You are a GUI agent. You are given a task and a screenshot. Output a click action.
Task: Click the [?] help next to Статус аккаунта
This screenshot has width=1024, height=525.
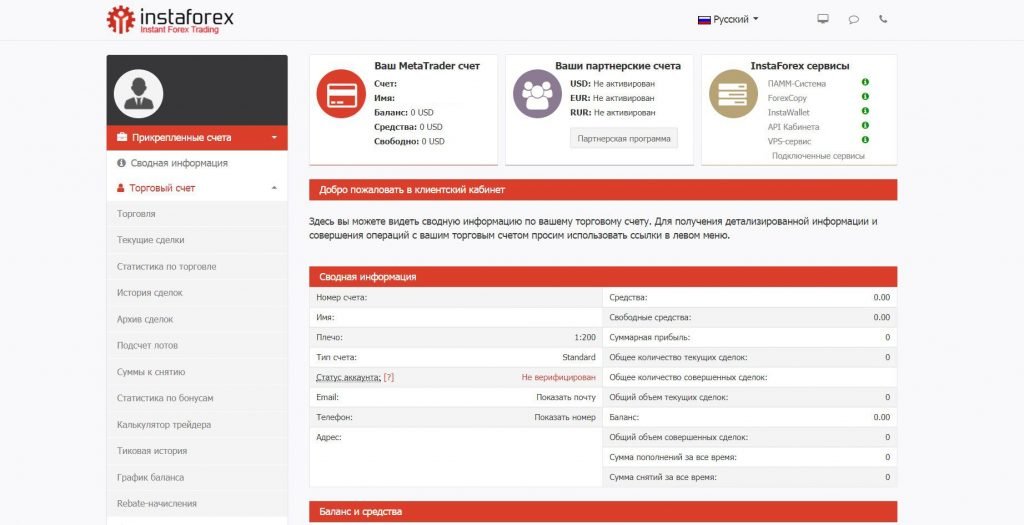coord(389,377)
